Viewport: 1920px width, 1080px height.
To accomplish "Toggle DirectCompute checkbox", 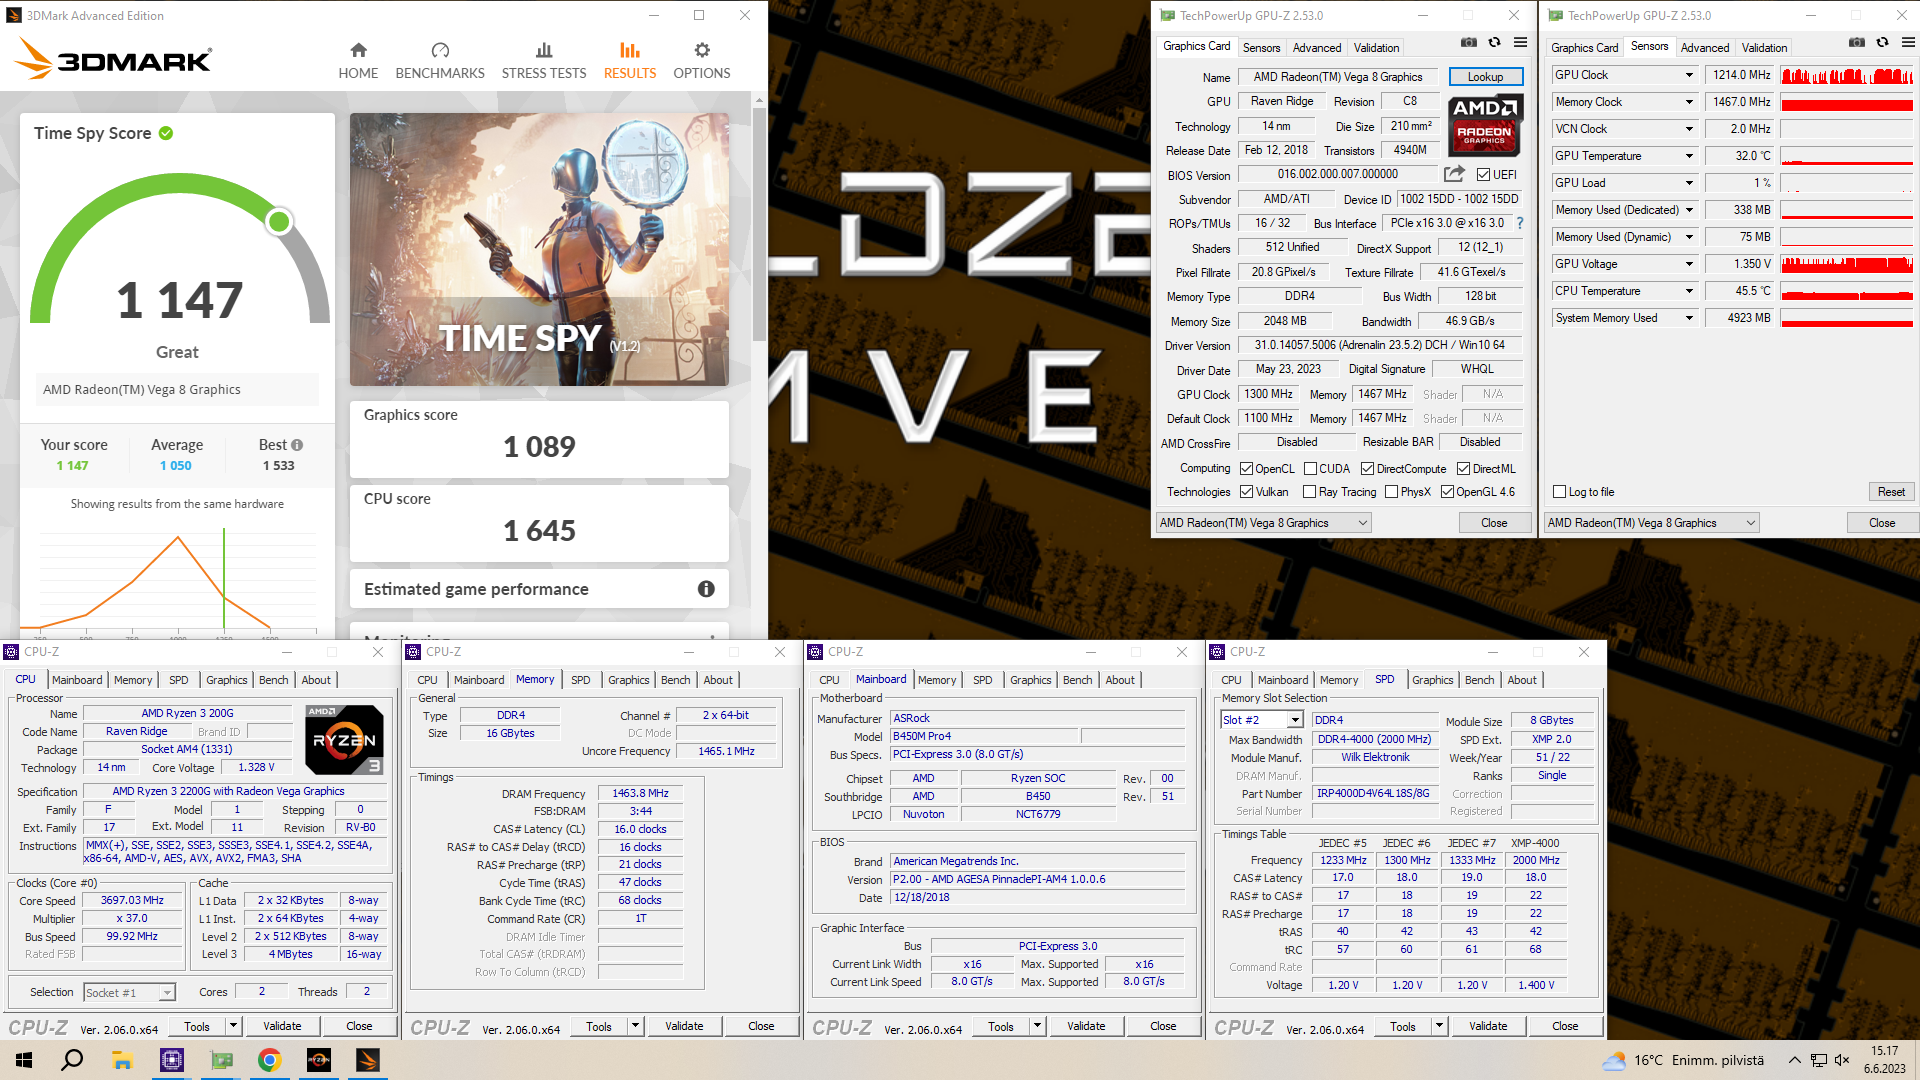I will pos(1367,469).
